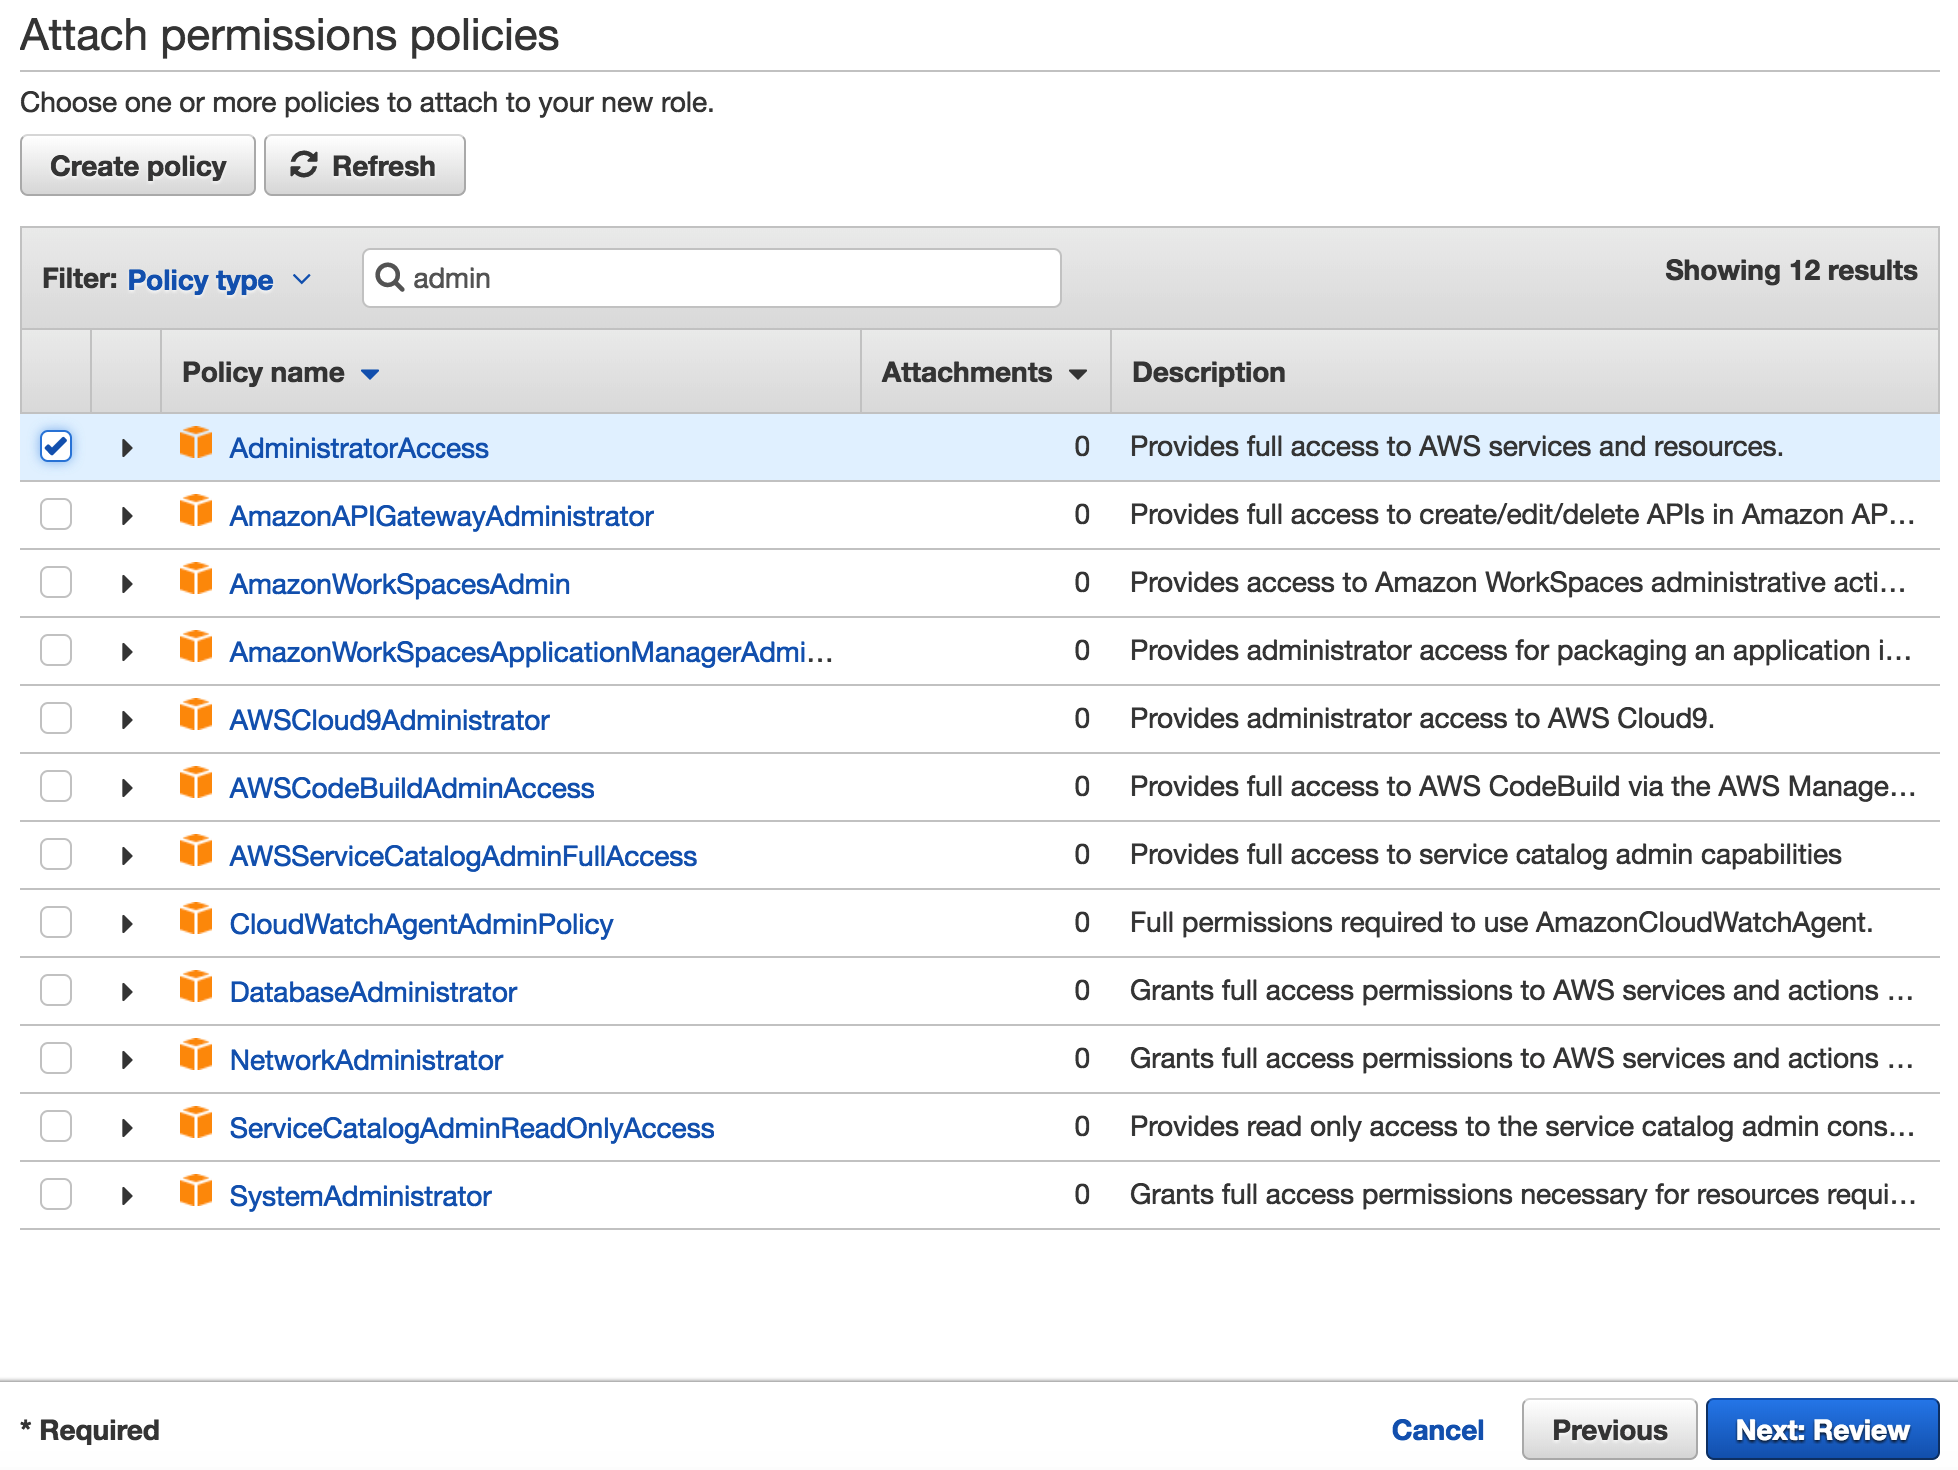Click the AmazonWorkSpacesAdmin policy box icon
The image size is (1958, 1470).
[x=196, y=578]
